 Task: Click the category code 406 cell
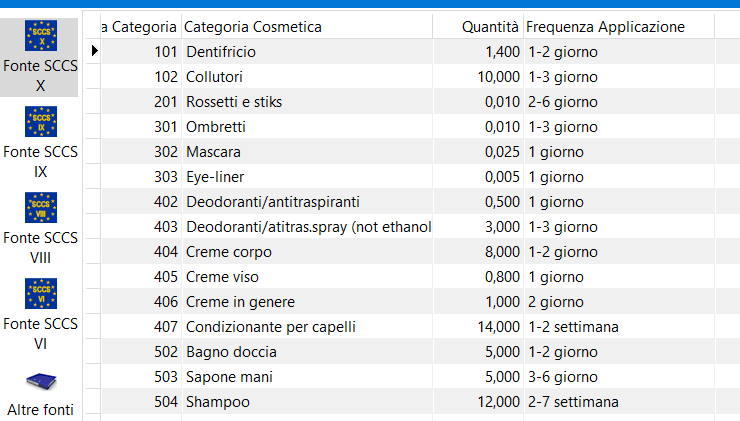point(141,302)
